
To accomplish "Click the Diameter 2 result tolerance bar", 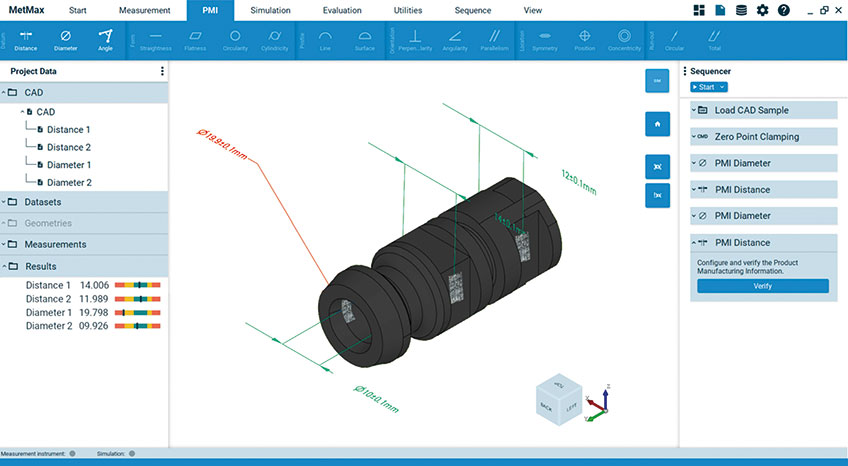I will tap(138, 325).
